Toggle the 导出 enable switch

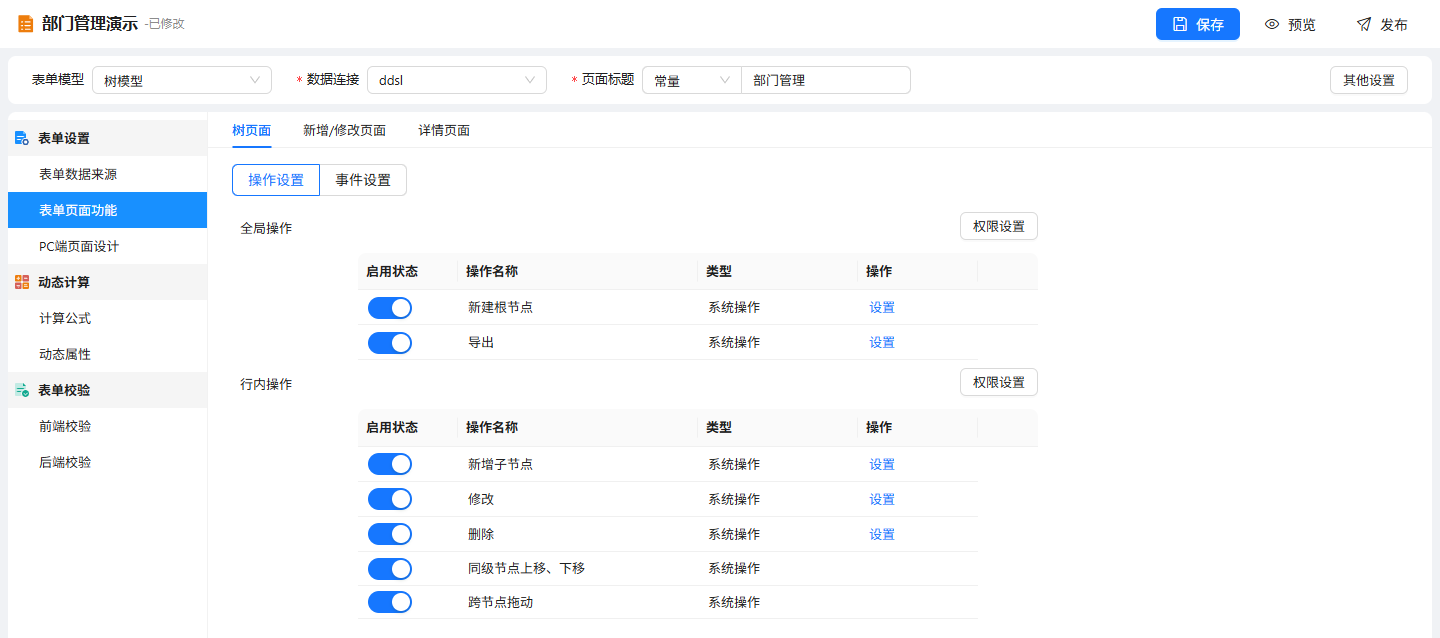[x=390, y=343]
